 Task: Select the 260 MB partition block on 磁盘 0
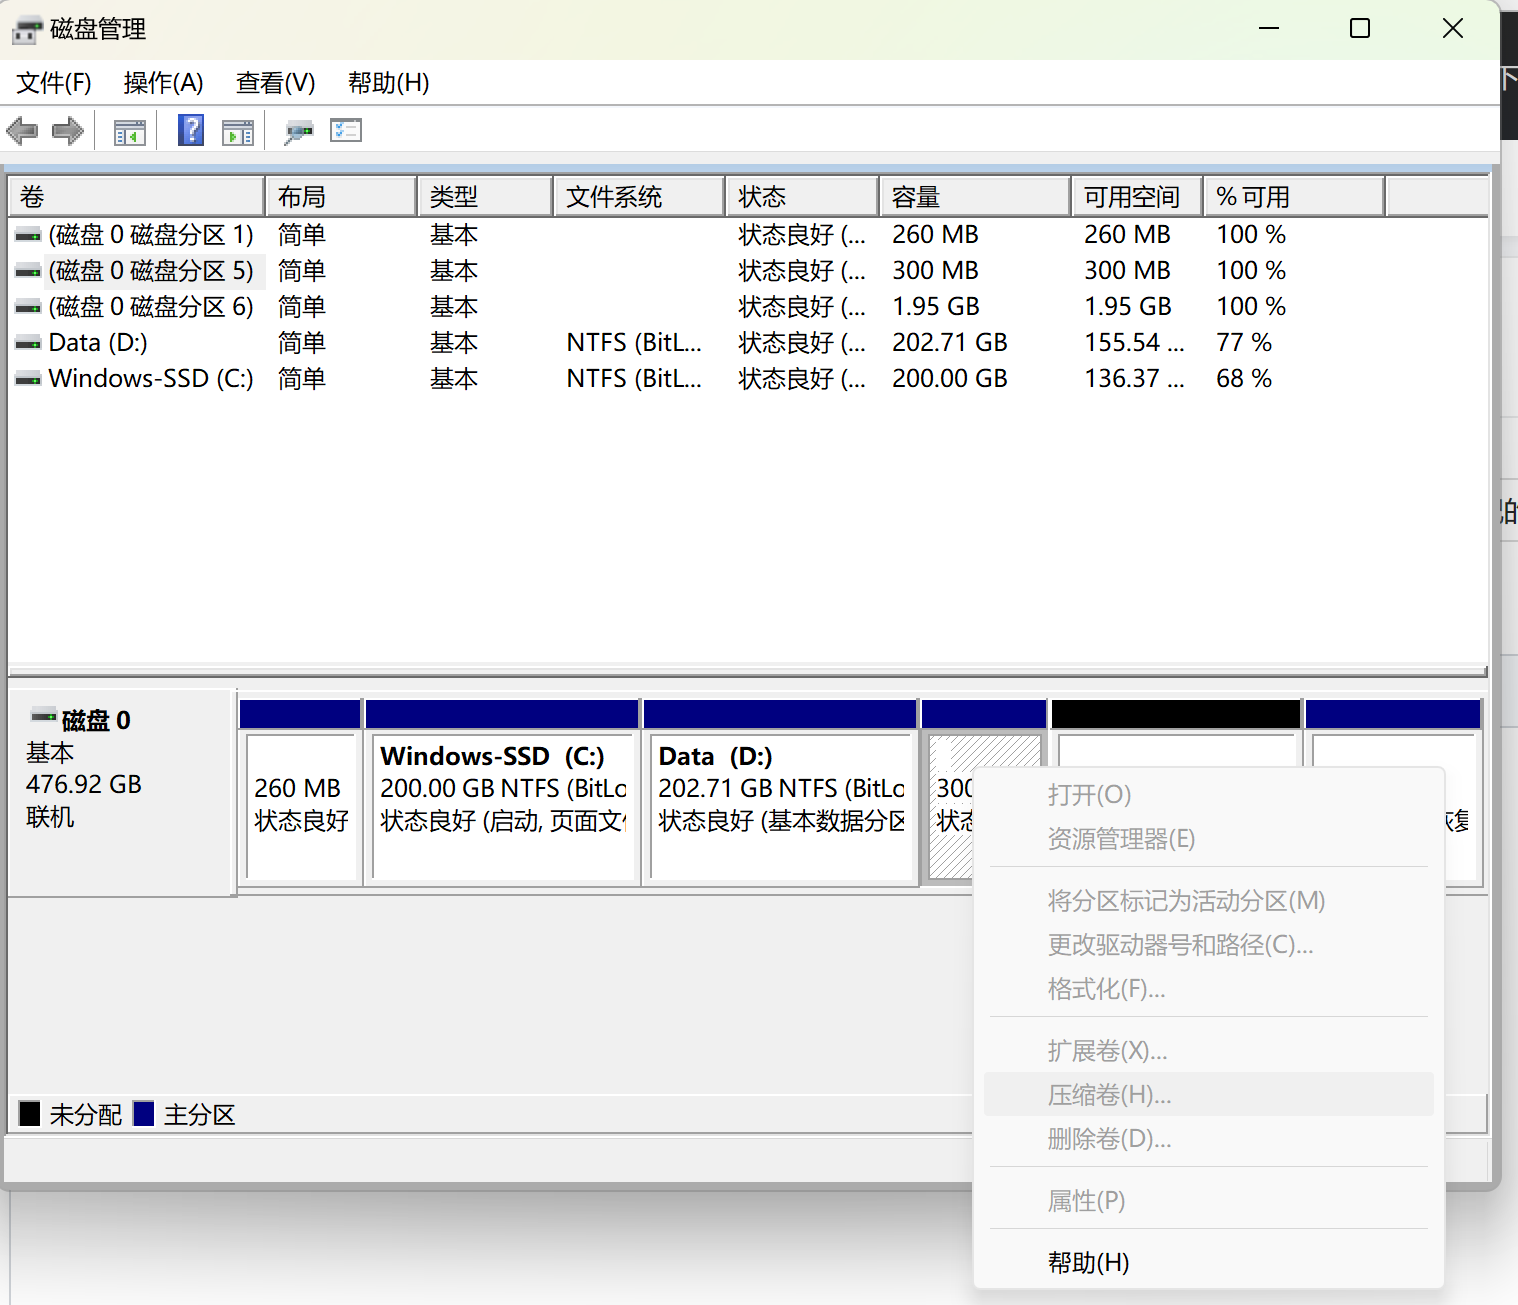[300, 805]
